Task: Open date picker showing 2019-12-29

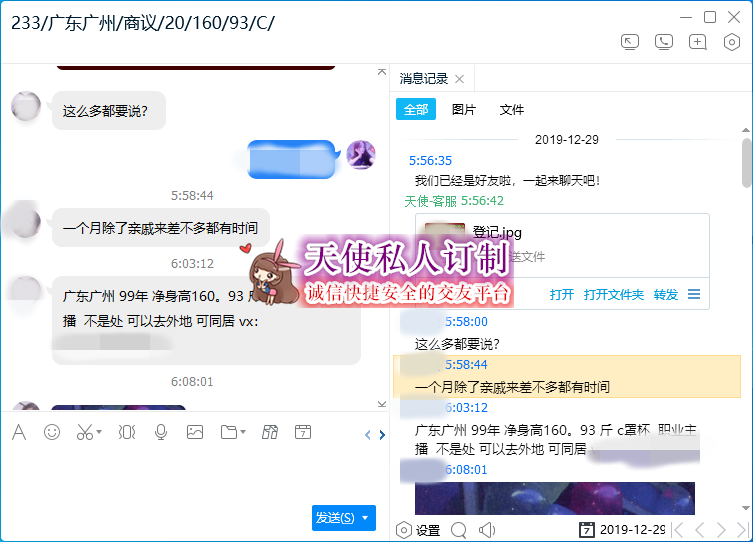Action: [x=622, y=530]
